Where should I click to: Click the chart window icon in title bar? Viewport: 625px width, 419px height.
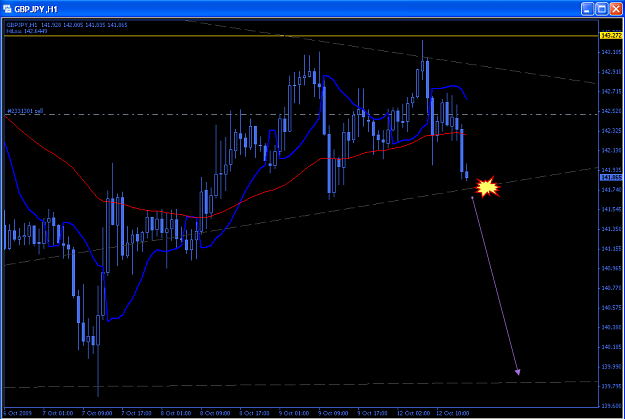click(7, 8)
